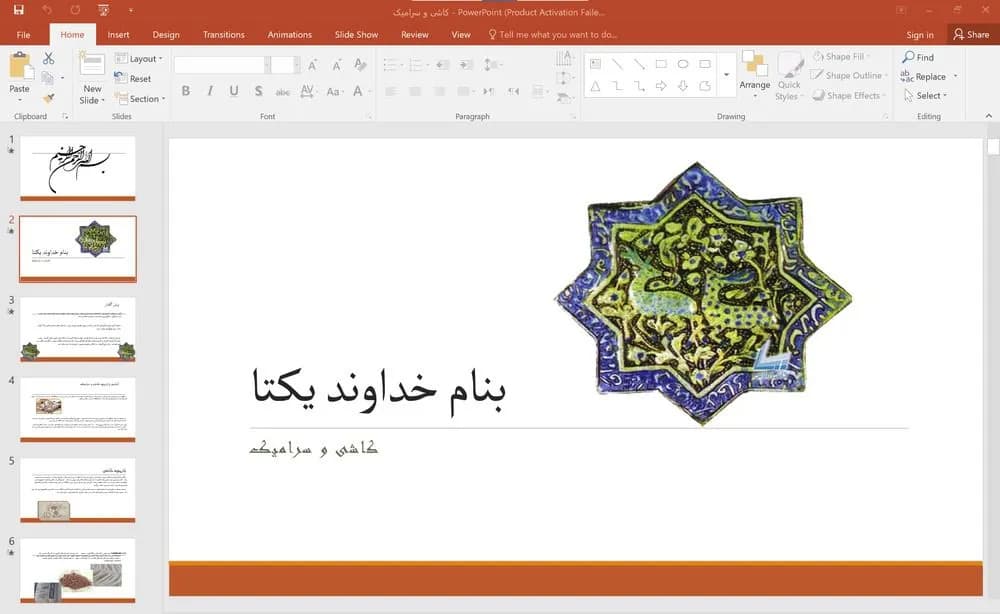The image size is (1000, 614).
Task: Open the File menu
Action: click(x=24, y=34)
